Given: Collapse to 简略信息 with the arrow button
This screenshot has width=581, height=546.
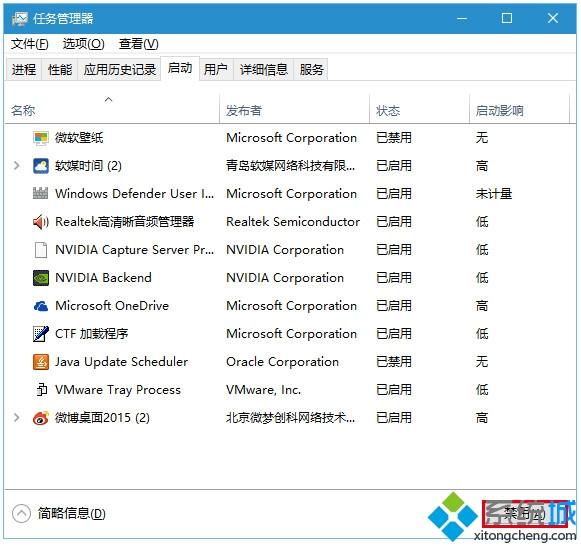Looking at the screenshot, I should 21,513.
